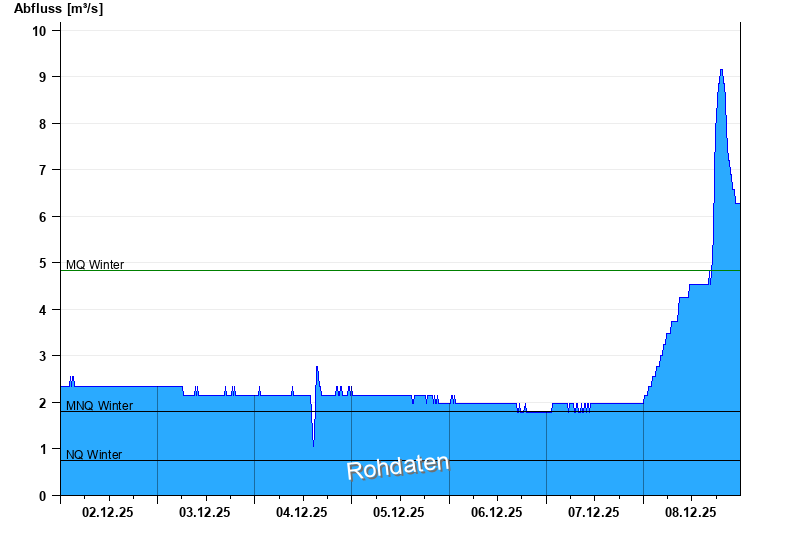Click the y-axis value 1
This screenshot has height=550, width=800.
pos(43,449)
